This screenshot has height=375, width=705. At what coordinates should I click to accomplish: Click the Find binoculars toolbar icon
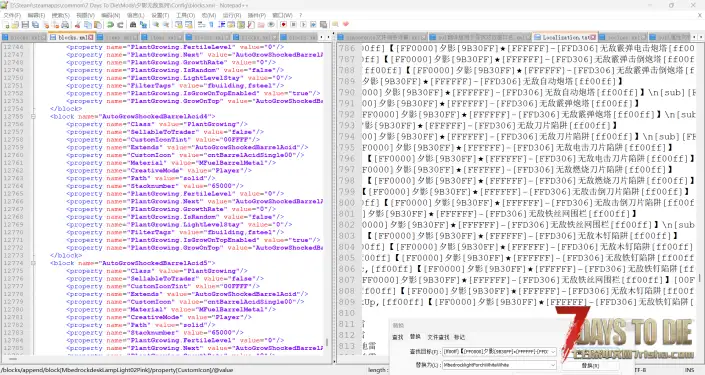click(133, 25)
